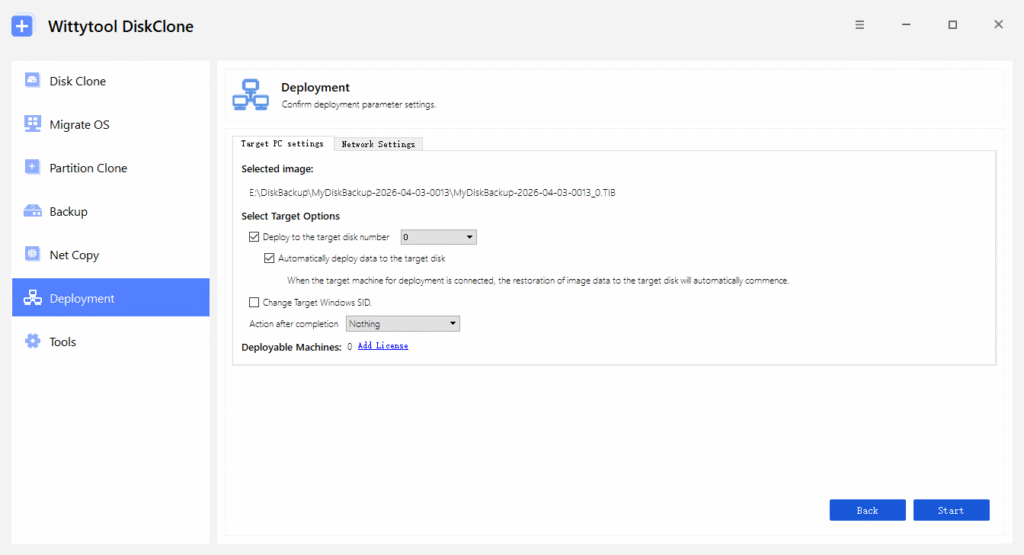Screen dimensions: 1024x555
Task: Click the Select Target Options heading
Action: 291,216
